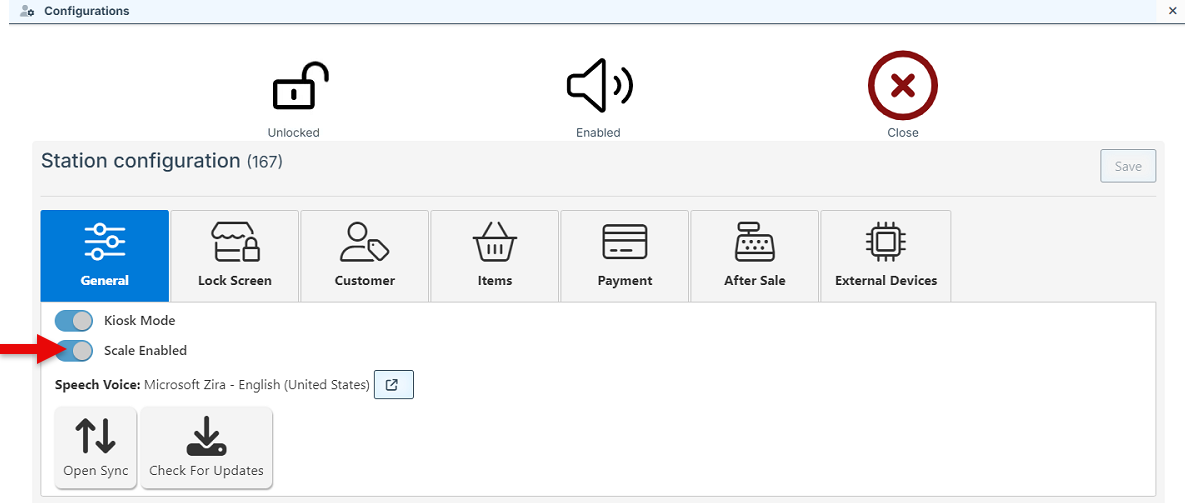Click the Microsoft Zira speech voice text
The image size is (1185, 503).
click(x=257, y=385)
